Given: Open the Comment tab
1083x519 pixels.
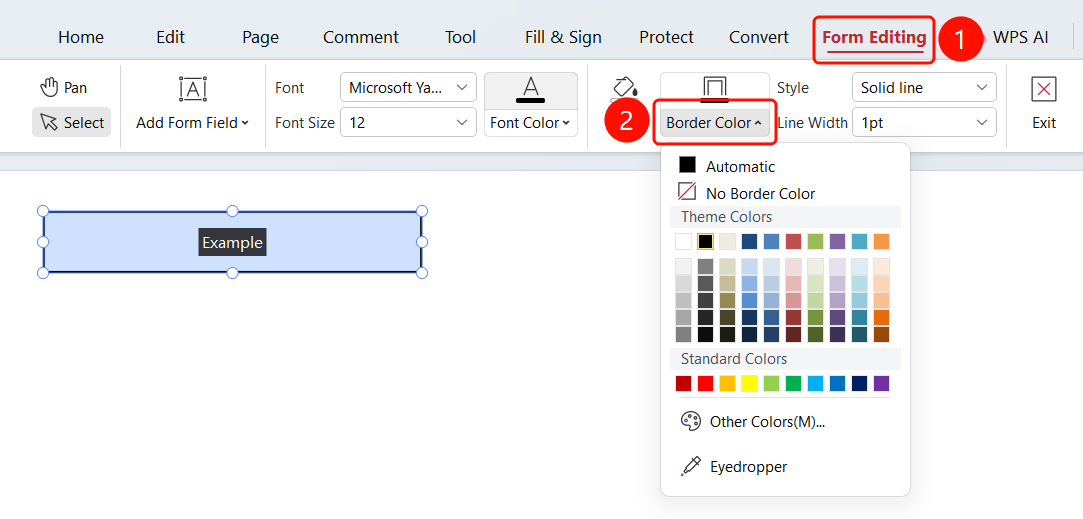Looking at the screenshot, I should click(361, 37).
